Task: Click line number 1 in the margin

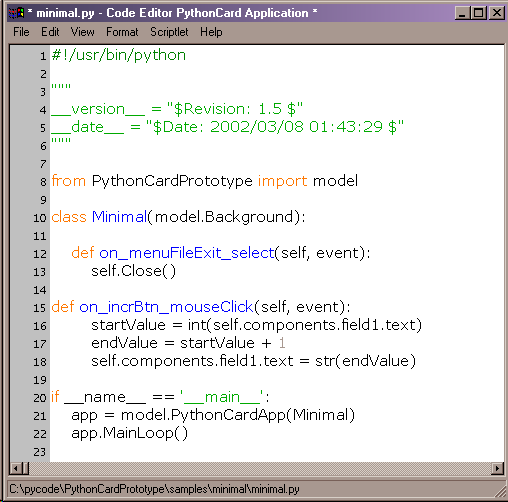Action: (x=43, y=56)
